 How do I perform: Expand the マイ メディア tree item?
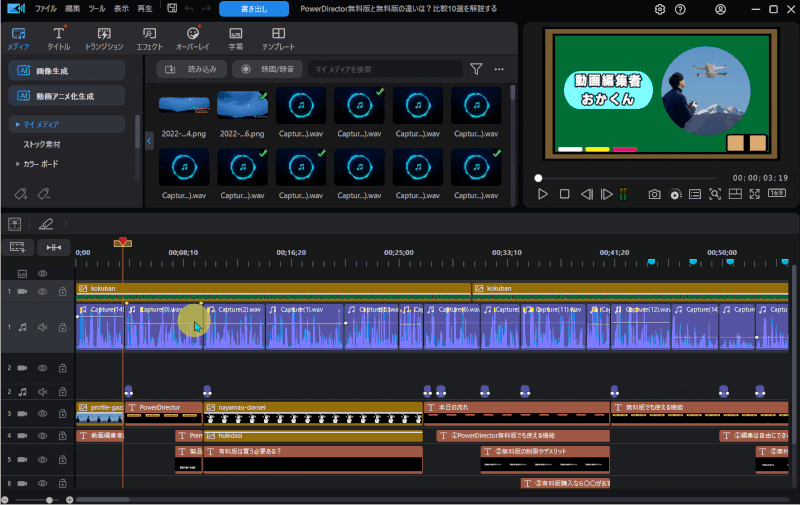(x=18, y=124)
